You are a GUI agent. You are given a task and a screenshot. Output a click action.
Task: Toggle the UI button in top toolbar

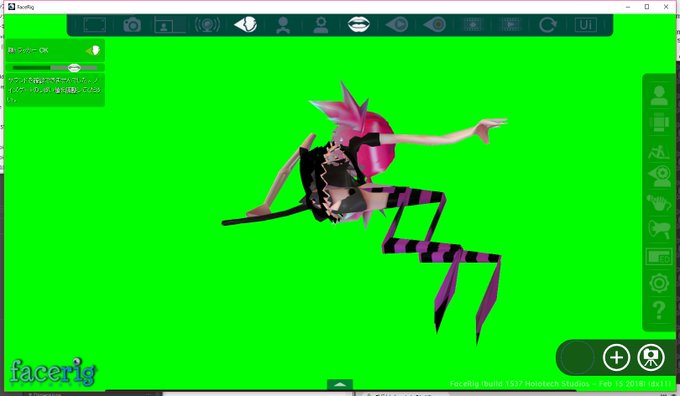[585, 25]
